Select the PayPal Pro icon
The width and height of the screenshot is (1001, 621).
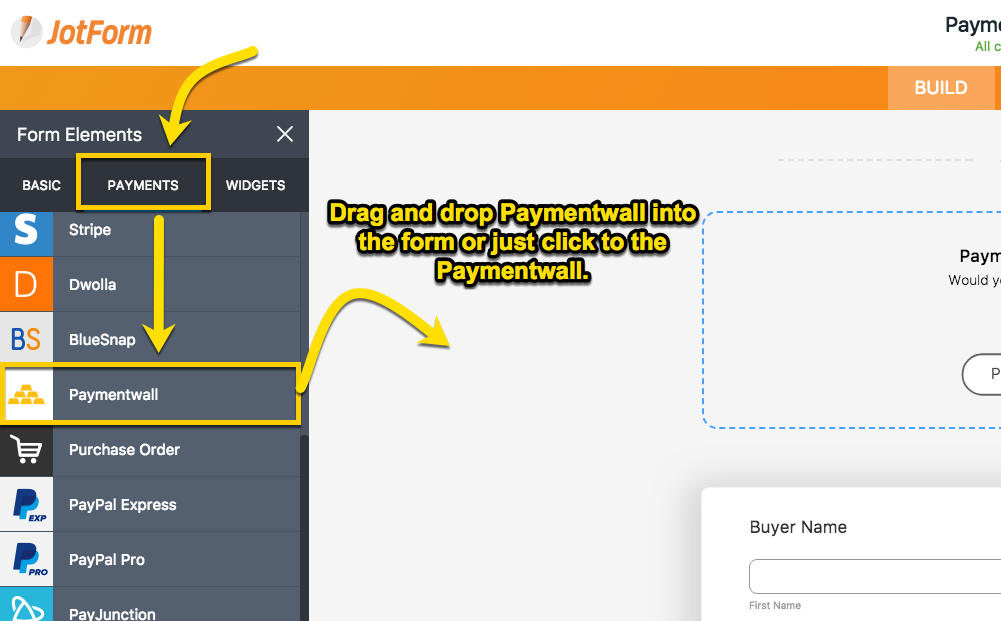click(26, 559)
